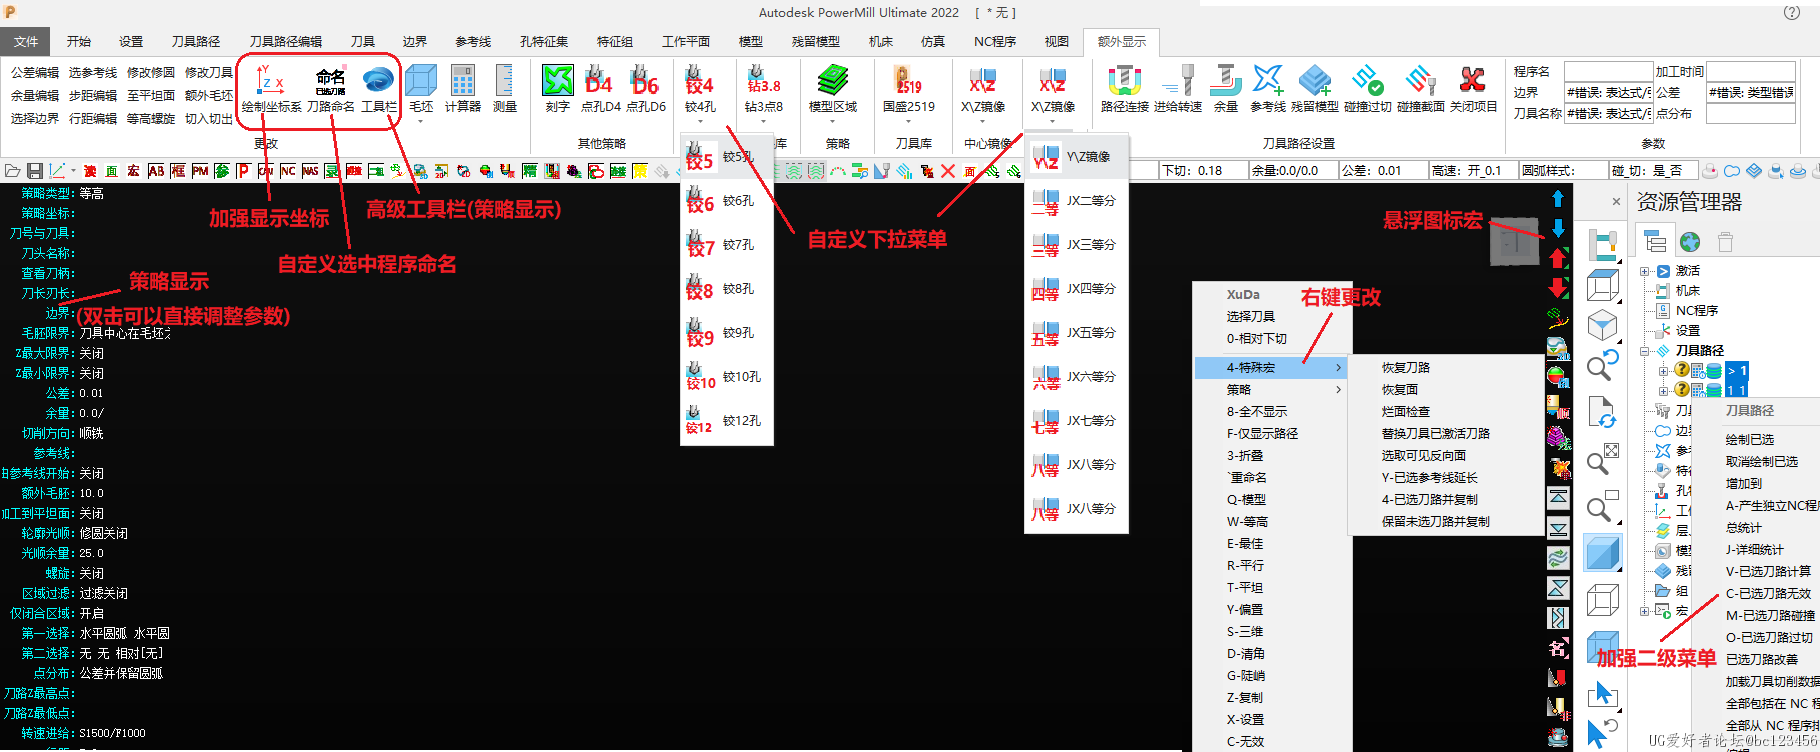Choose JX四等分 from mirror list
The image size is (1820, 752).
click(x=1077, y=289)
